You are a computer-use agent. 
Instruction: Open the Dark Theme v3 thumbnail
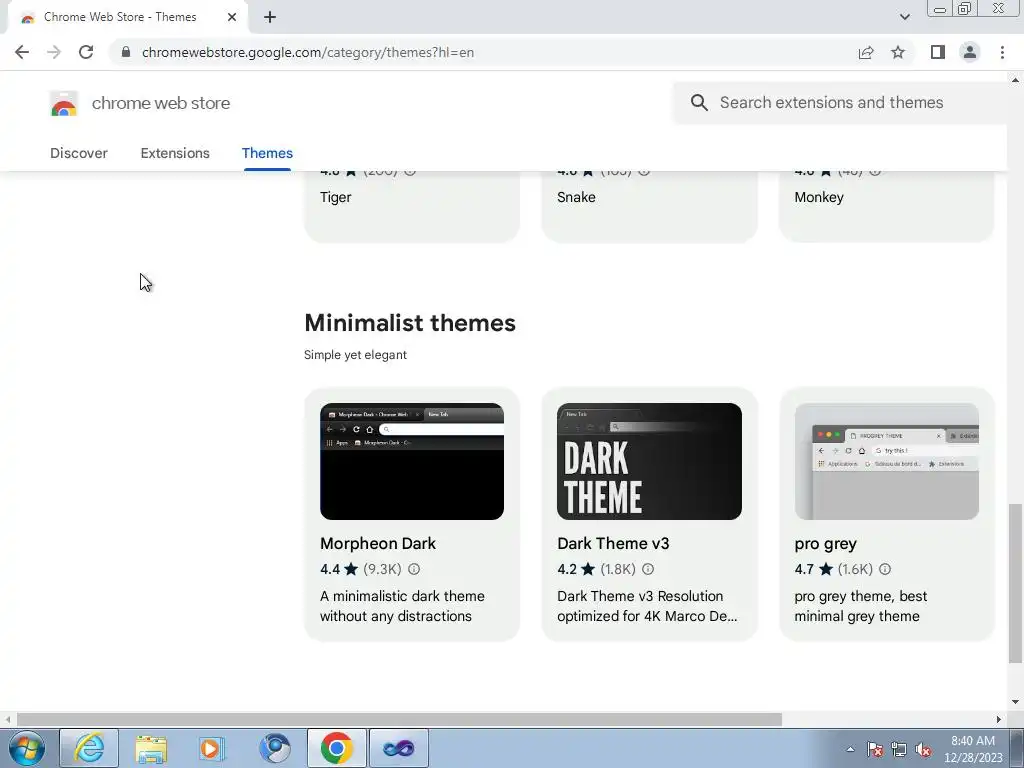[x=649, y=461]
